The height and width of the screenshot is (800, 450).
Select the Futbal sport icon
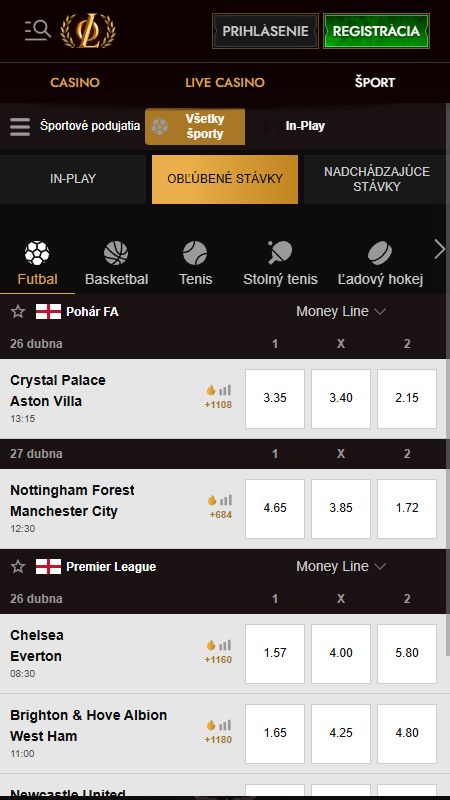click(x=37, y=253)
